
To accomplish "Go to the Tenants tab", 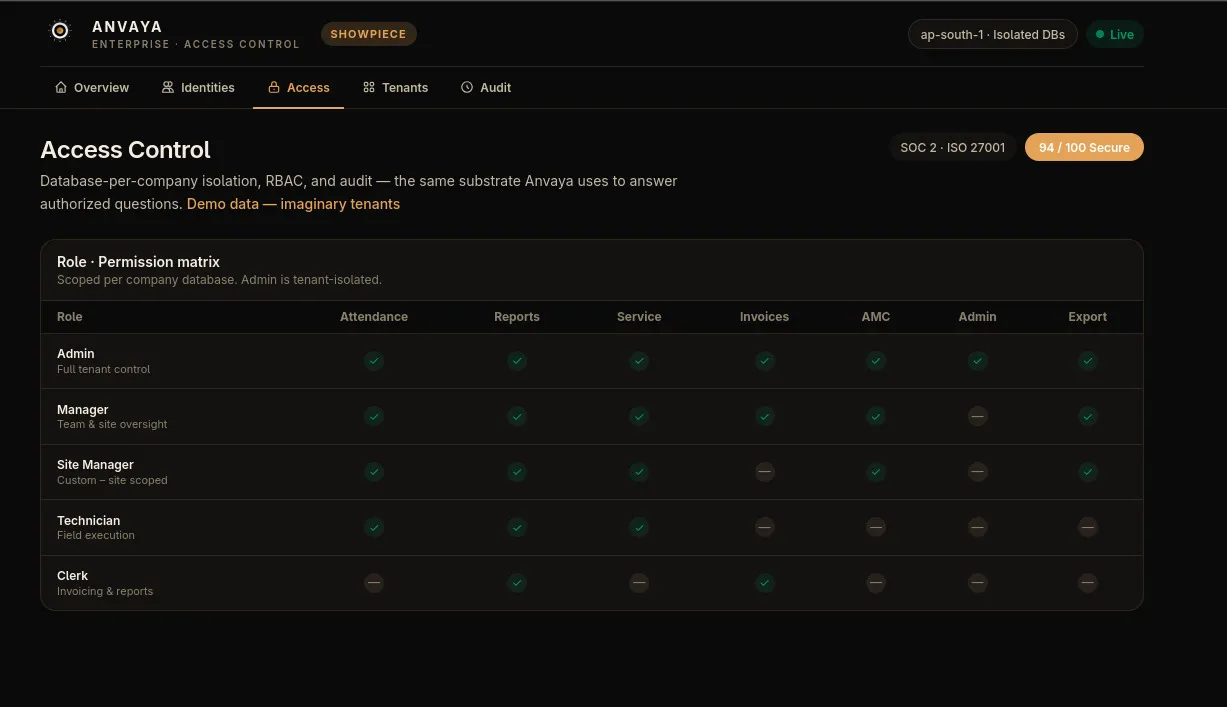I will click(395, 88).
